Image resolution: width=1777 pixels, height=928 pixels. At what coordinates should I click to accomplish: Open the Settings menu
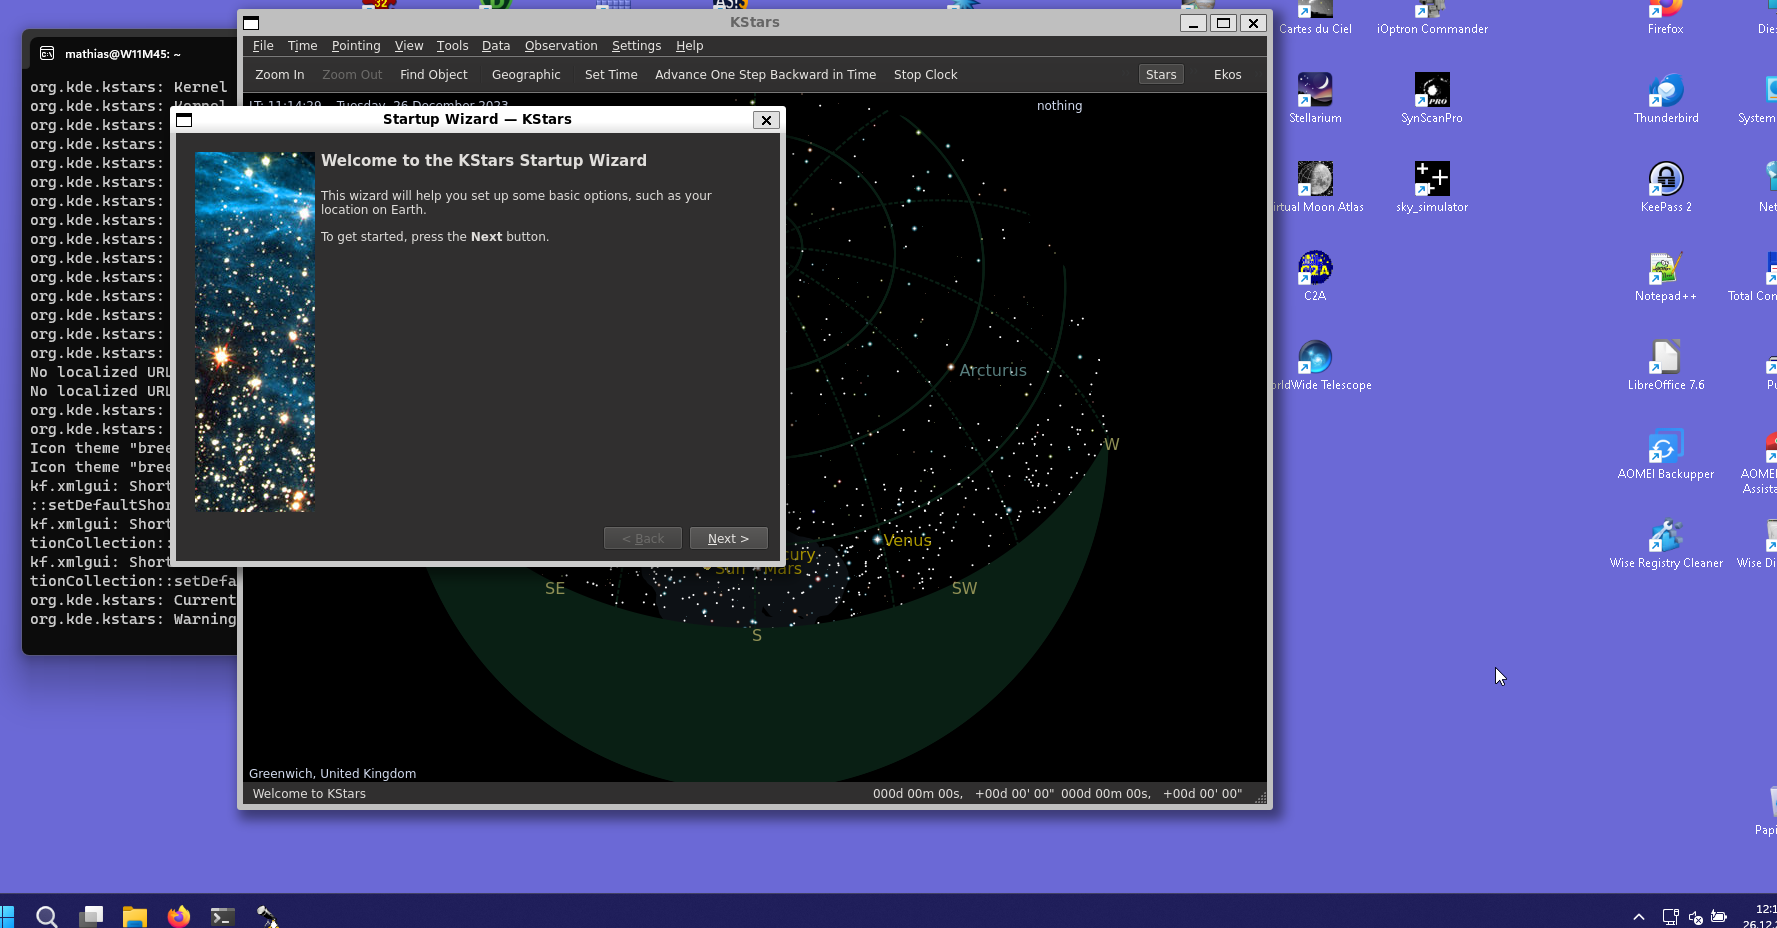pyautogui.click(x=636, y=46)
